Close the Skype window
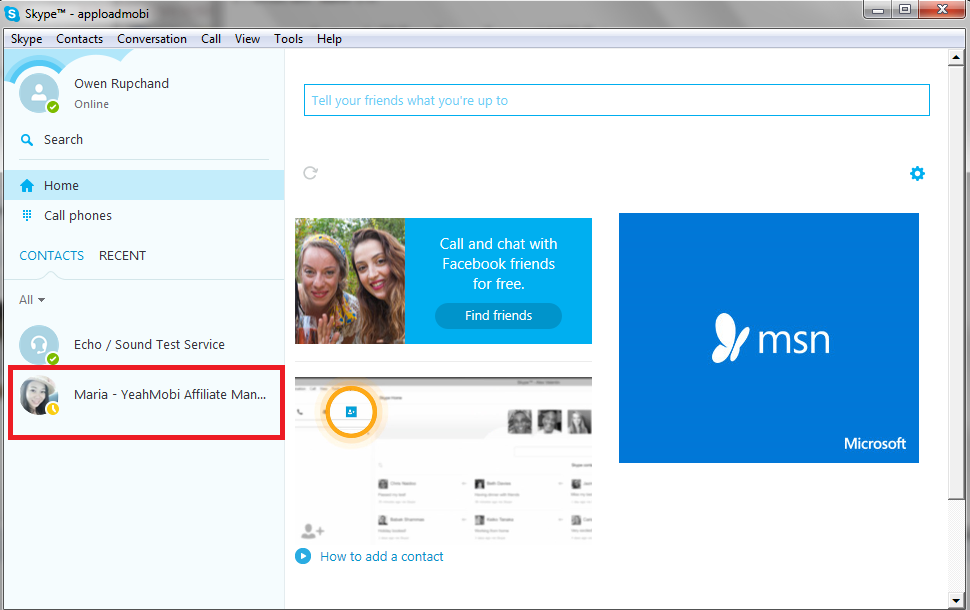The image size is (970, 610). (942, 10)
